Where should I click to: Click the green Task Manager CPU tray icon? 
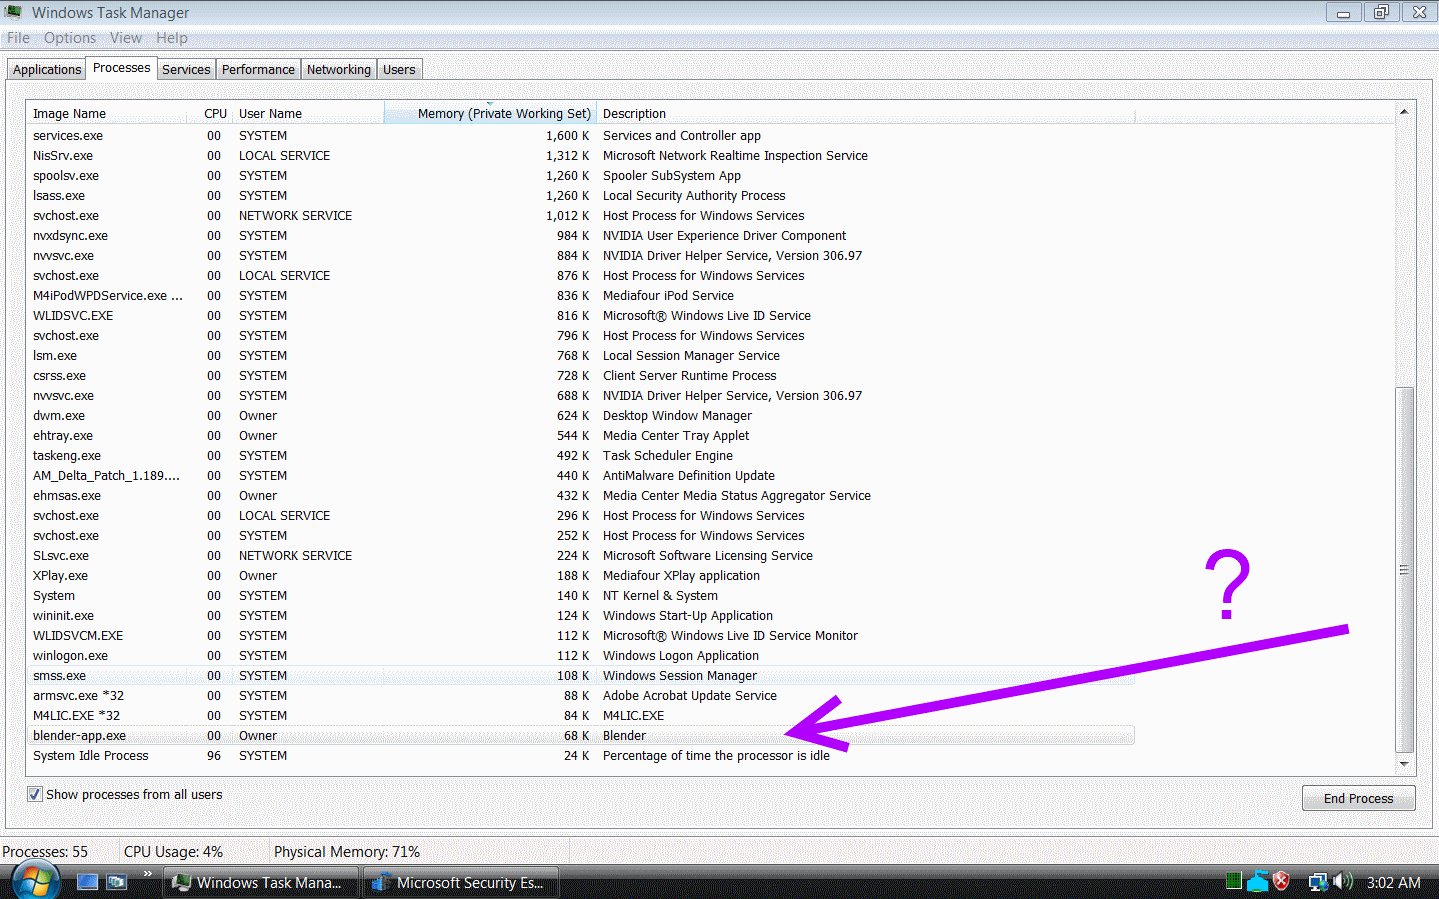point(1234,881)
